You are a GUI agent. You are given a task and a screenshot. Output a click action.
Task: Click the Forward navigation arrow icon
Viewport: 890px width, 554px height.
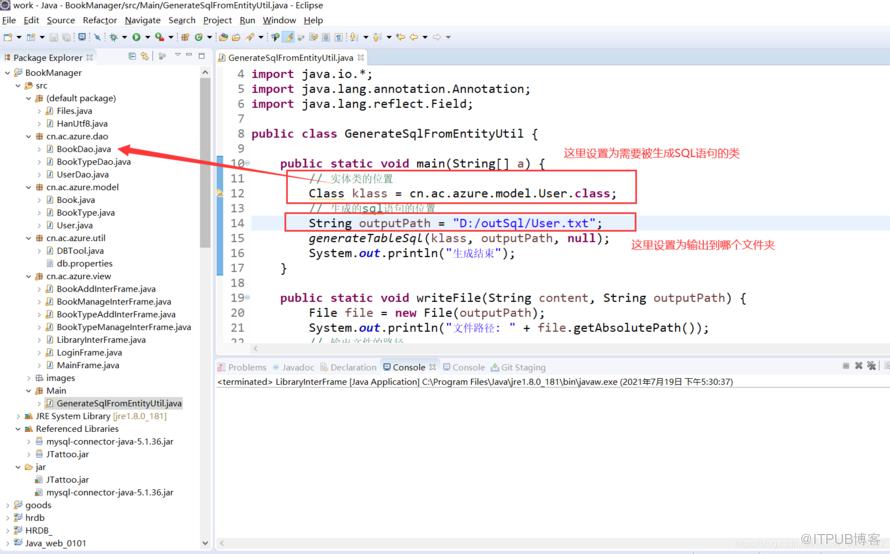pos(436,37)
